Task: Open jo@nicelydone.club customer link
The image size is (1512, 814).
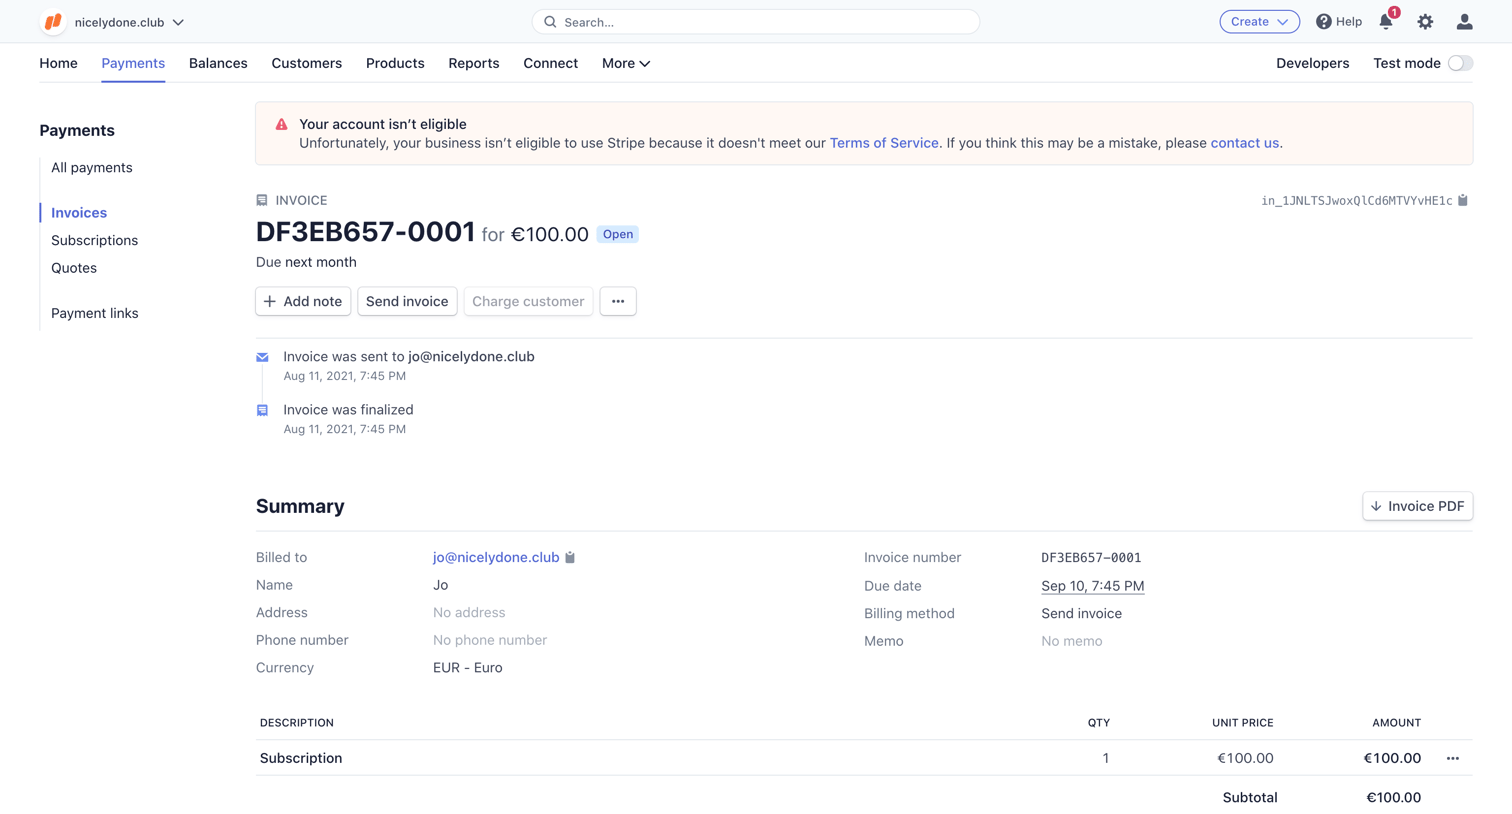Action: click(496, 557)
